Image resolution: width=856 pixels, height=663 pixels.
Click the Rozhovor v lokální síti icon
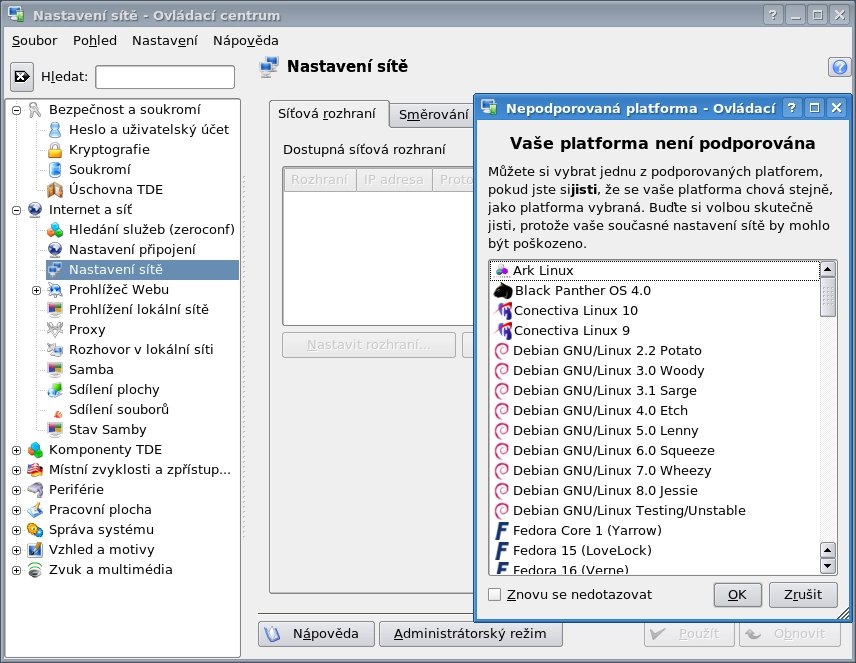coord(55,350)
